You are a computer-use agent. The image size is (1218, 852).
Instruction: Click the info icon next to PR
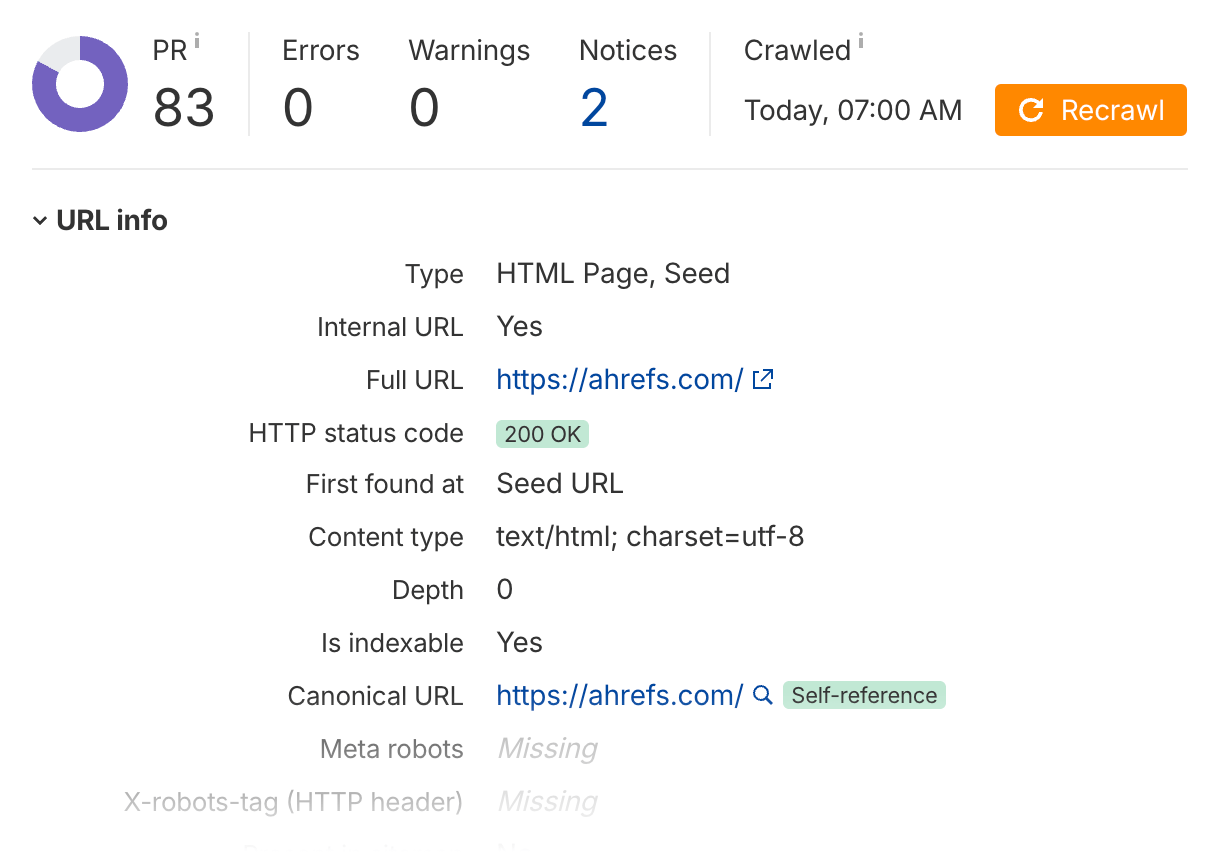[197, 42]
